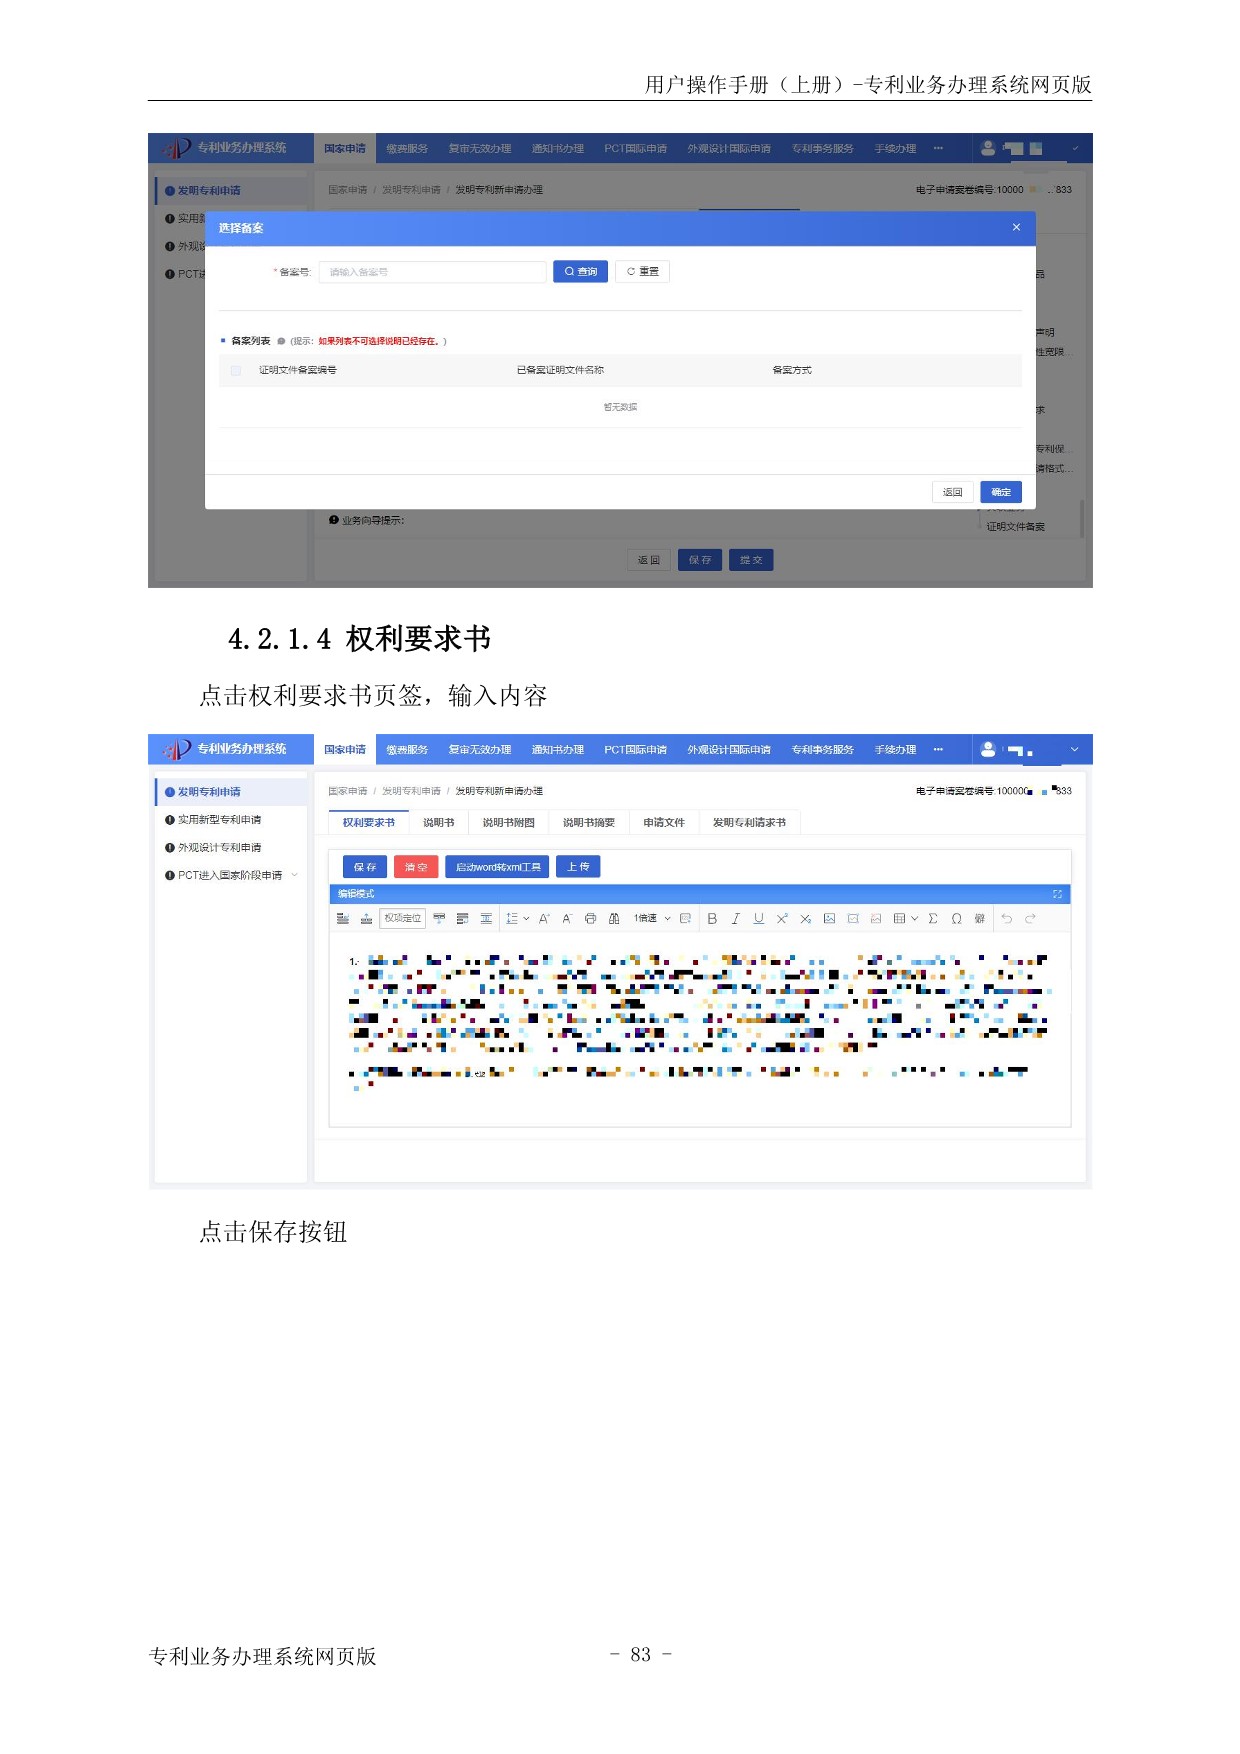Click the 查询 search button in dialog
Image resolution: width=1240 pixels, height=1754 pixels.
click(580, 271)
